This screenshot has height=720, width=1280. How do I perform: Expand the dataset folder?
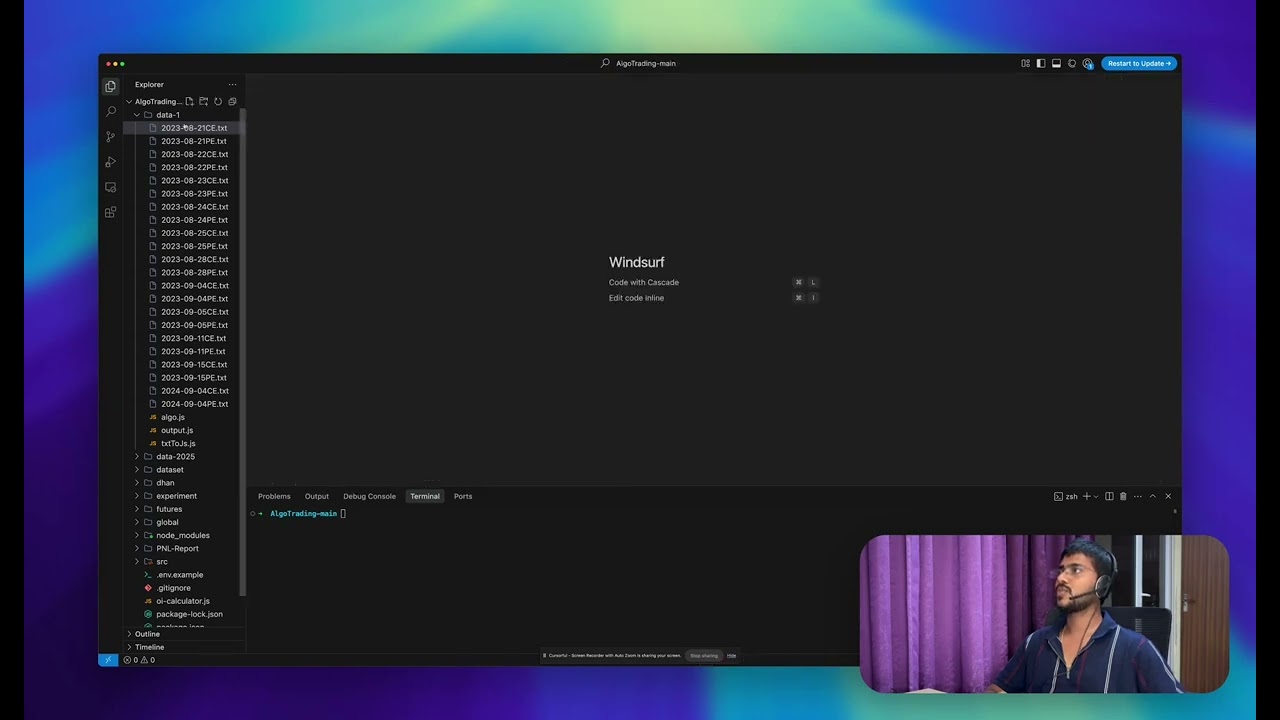coord(137,470)
